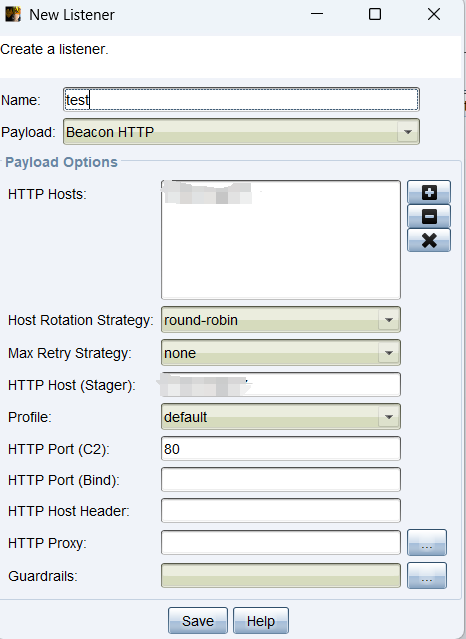Add a new HTTP host with plus icon
The image size is (466, 639).
pos(429,192)
